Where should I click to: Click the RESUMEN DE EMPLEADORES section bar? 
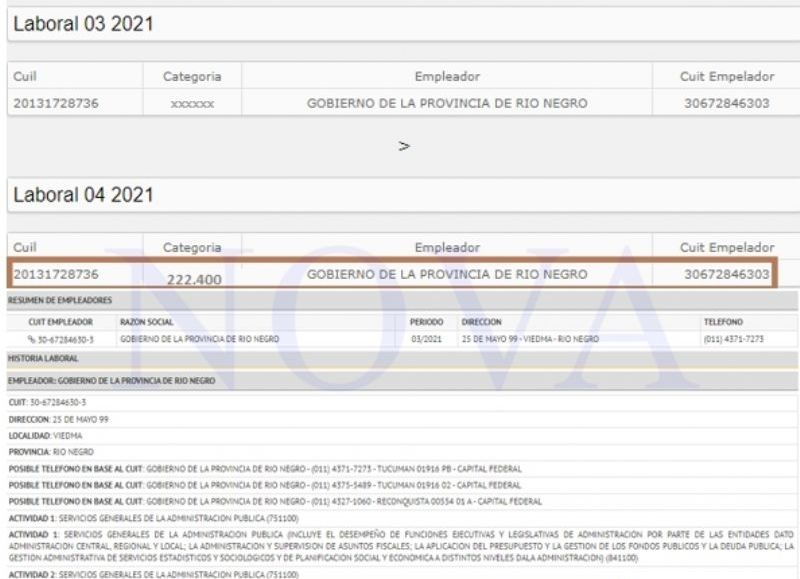(403, 300)
